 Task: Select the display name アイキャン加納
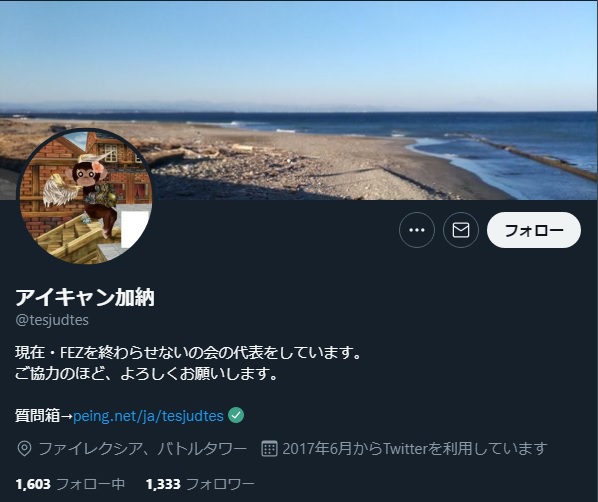[85, 298]
